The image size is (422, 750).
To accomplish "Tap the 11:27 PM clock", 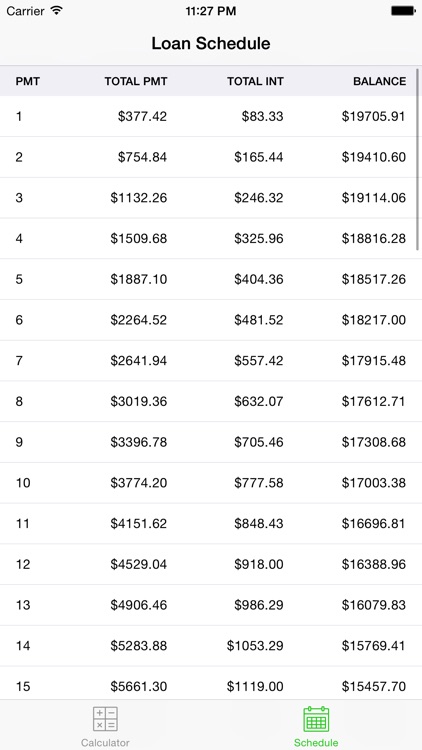I will point(211,11).
